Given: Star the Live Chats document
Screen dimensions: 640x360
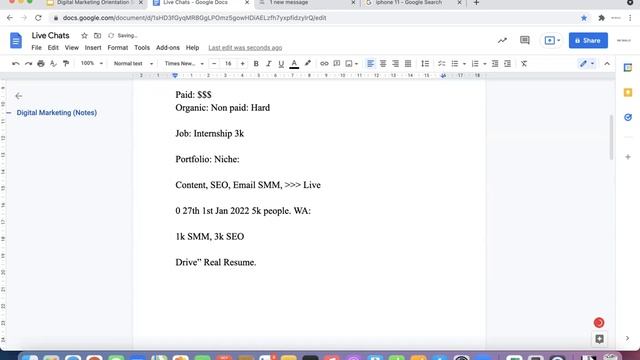Looking at the screenshot, I should [x=84, y=36].
